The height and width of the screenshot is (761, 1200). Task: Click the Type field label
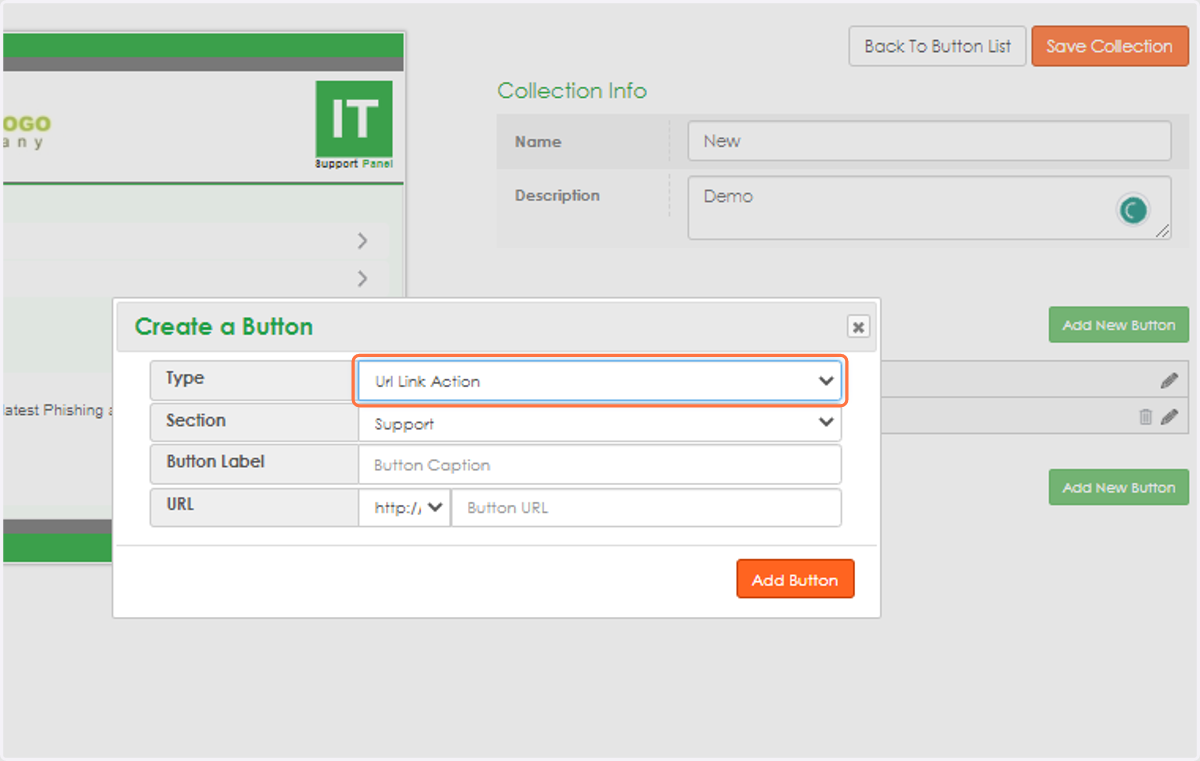pyautogui.click(x=185, y=378)
